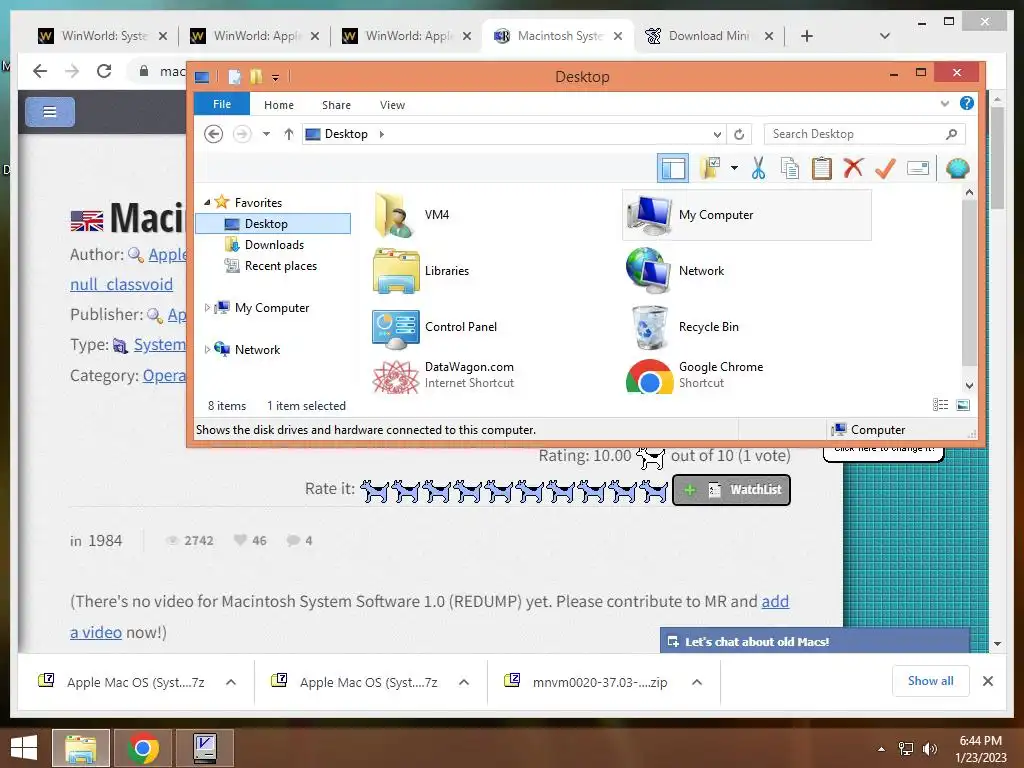Click the Paste clipboard icon
This screenshot has height=768, width=1024.
click(822, 168)
